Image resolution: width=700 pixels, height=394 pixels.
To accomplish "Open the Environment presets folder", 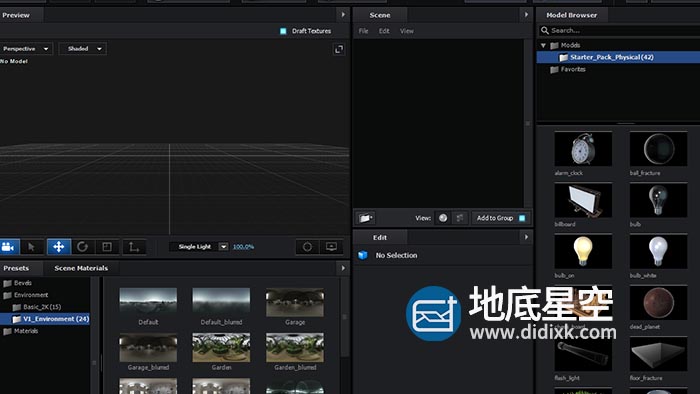I will pyautogui.click(x=26, y=295).
